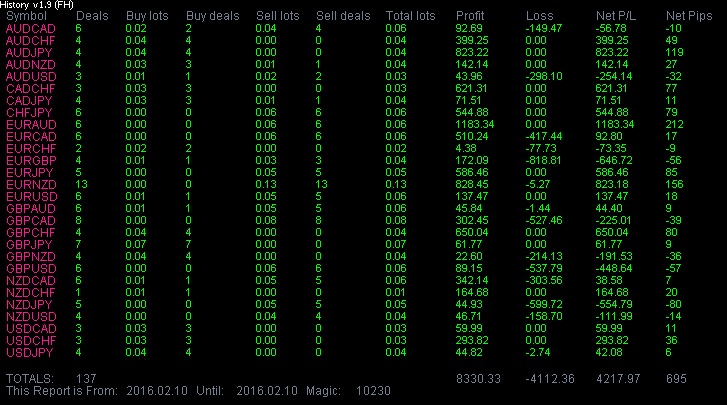Click the Sell lots column header
The height and width of the screenshot is (405, 727).
click(278, 16)
